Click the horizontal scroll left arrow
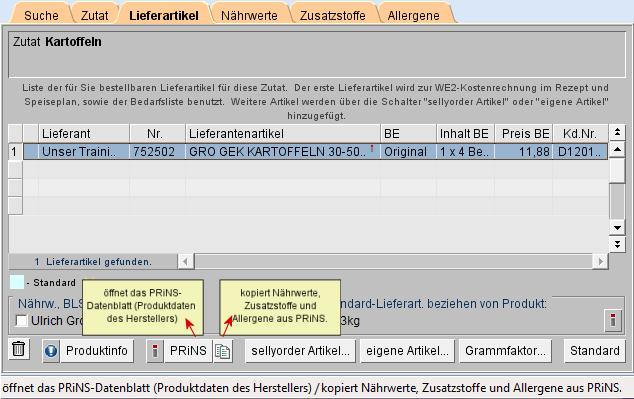Screen dimensions: 634x399 pos(185,262)
